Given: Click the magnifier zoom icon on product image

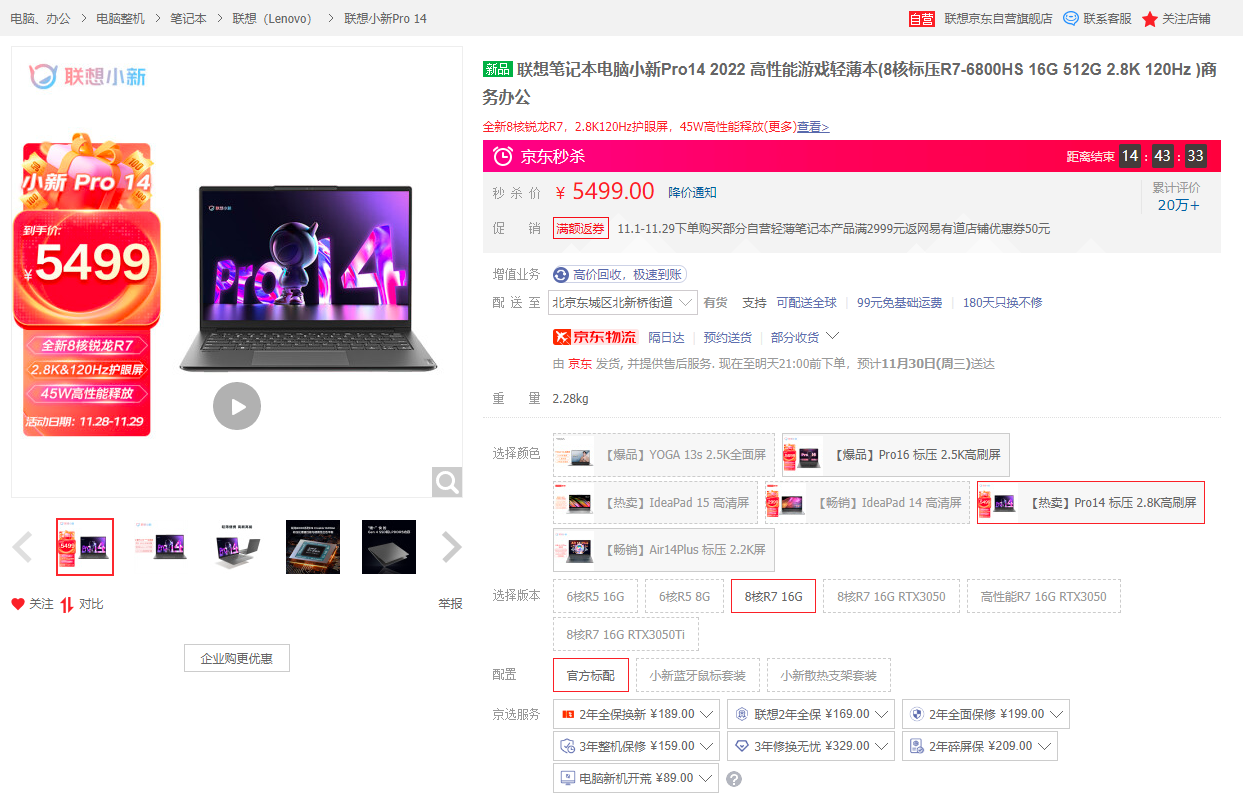Looking at the screenshot, I should [447, 482].
